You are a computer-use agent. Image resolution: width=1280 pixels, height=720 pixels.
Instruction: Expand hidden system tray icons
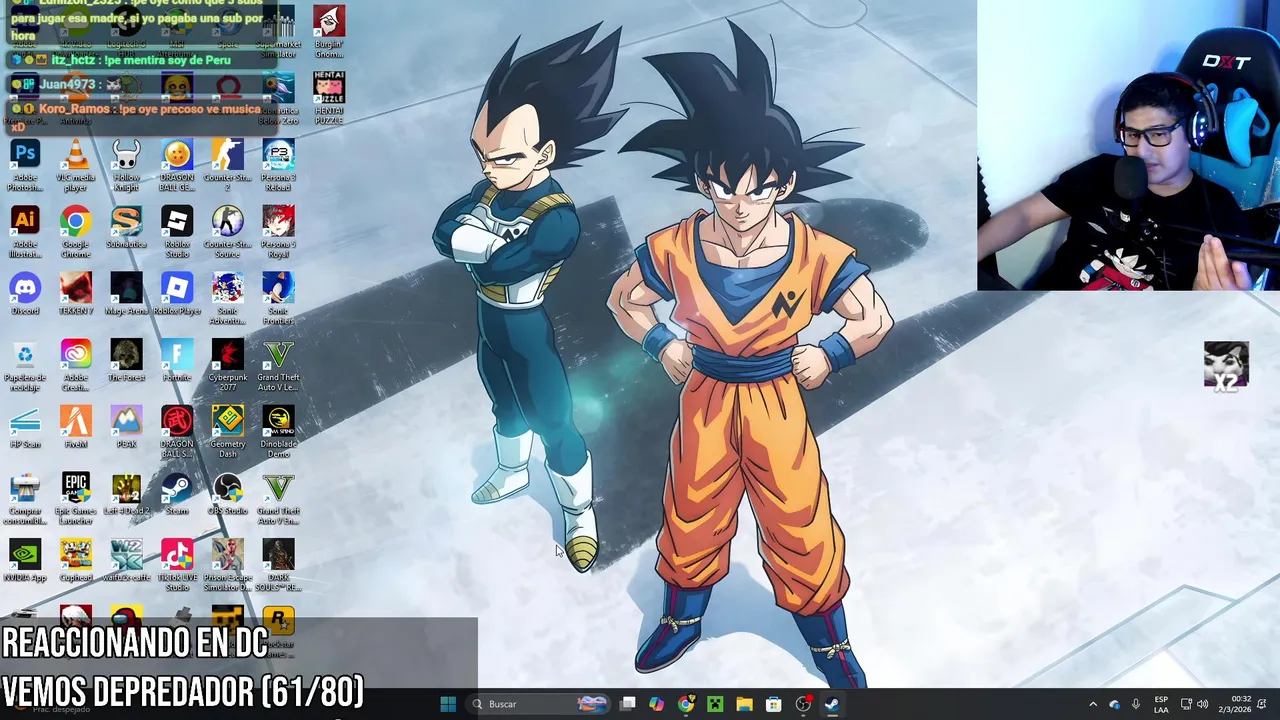[1092, 704]
